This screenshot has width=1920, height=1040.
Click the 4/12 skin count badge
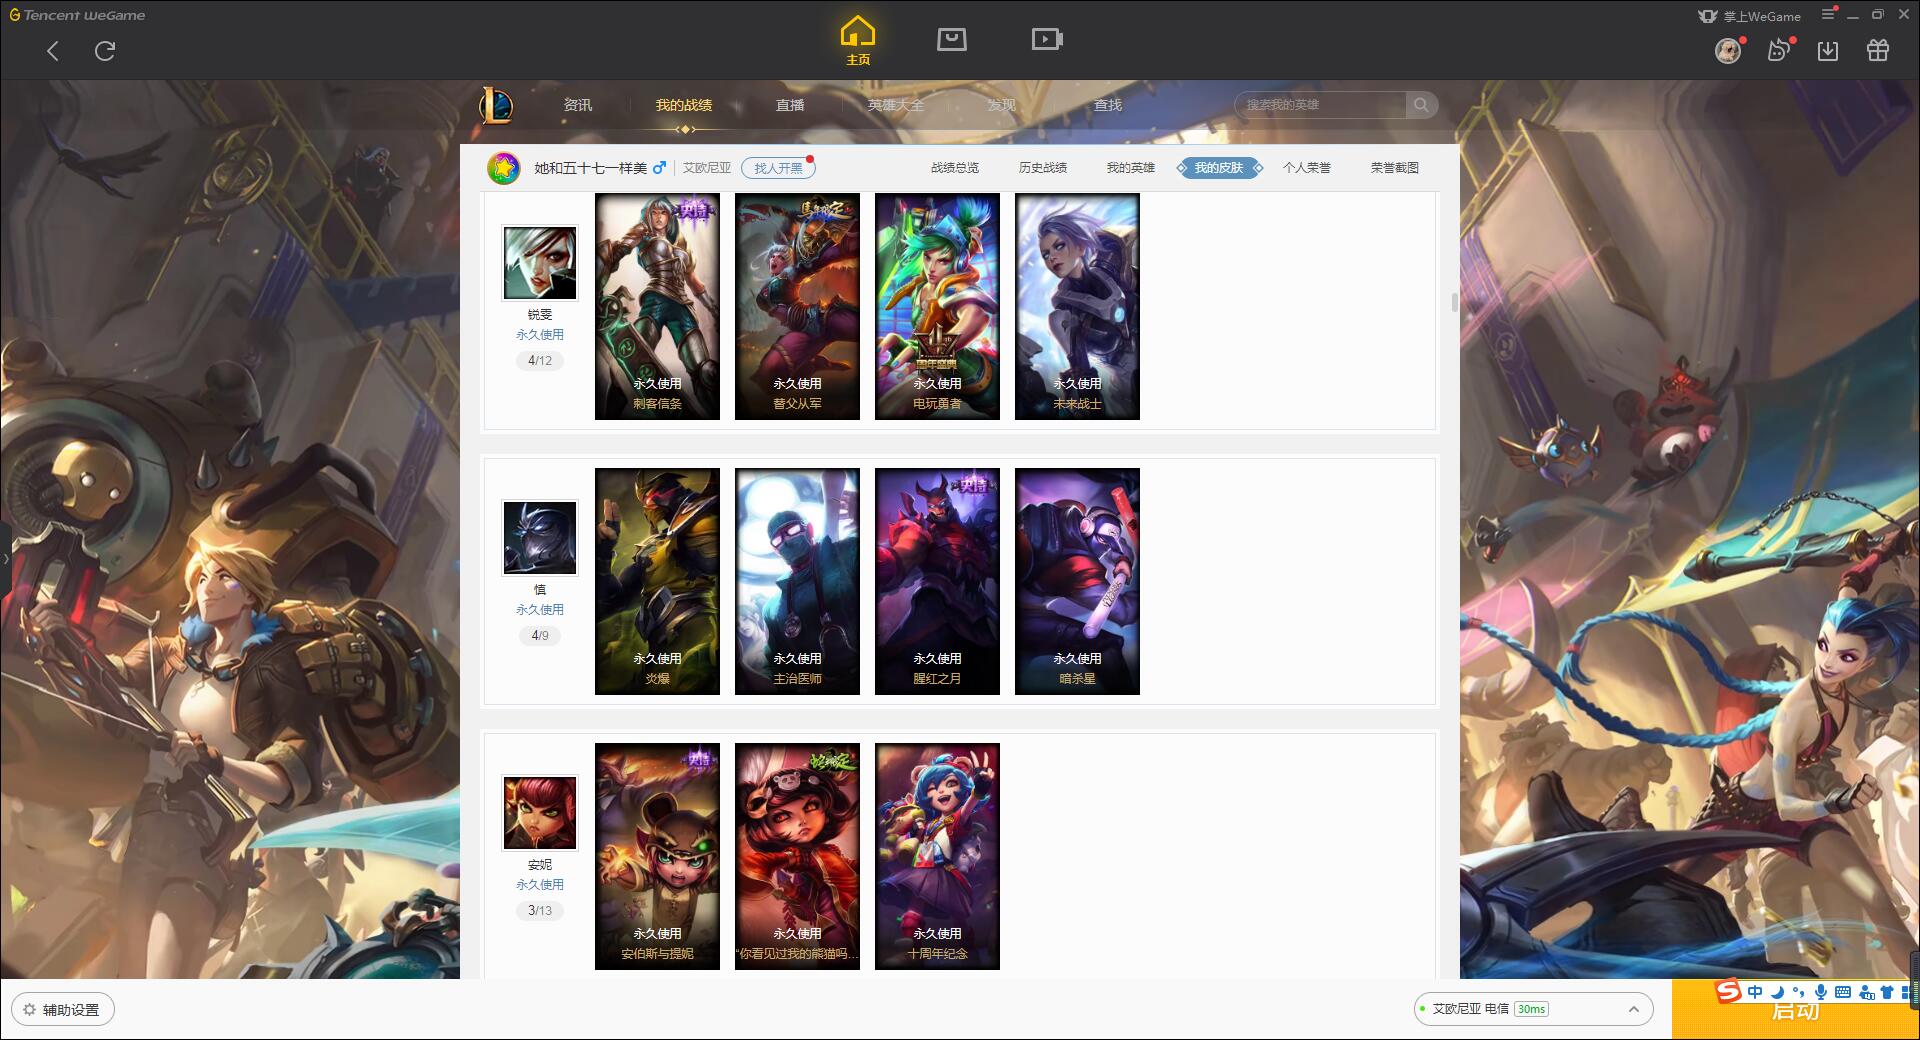pos(540,361)
